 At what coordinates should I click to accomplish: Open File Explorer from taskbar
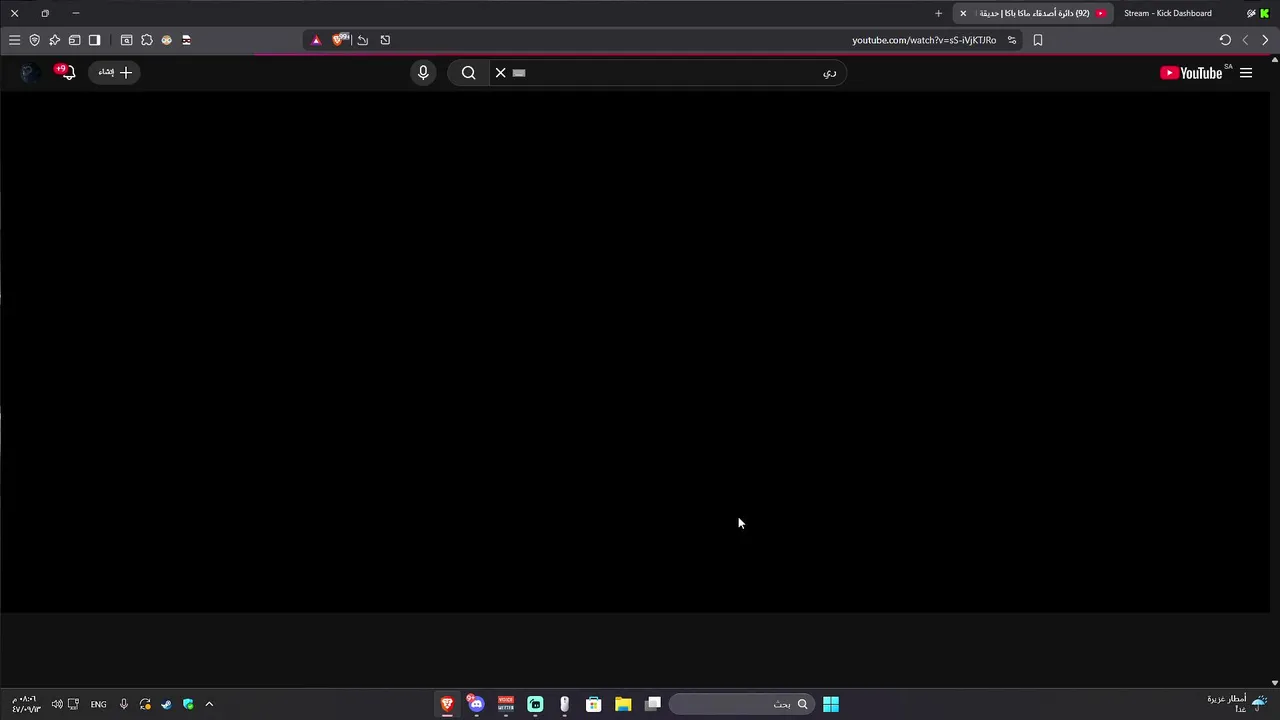click(623, 704)
